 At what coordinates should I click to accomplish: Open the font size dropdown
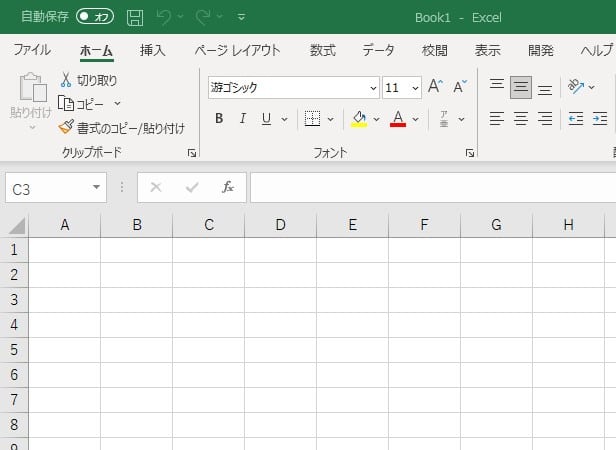[415, 88]
